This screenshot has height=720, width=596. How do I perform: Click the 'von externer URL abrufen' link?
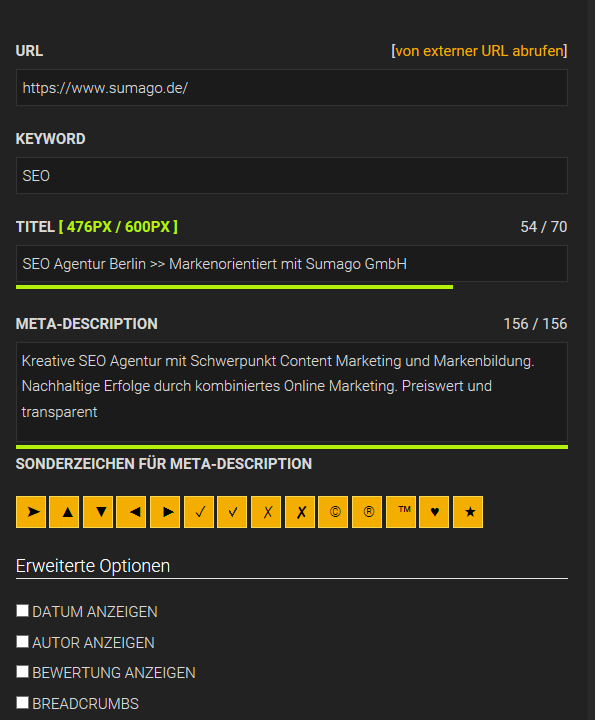coord(479,51)
